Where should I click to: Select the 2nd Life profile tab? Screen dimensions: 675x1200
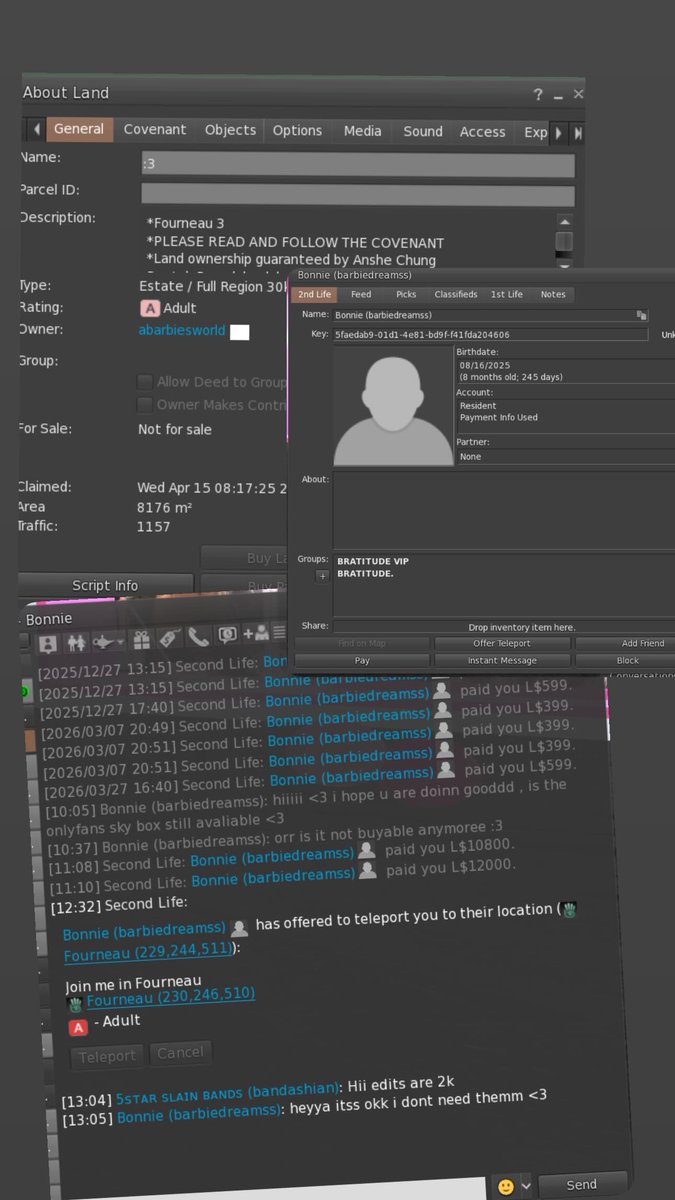314,294
